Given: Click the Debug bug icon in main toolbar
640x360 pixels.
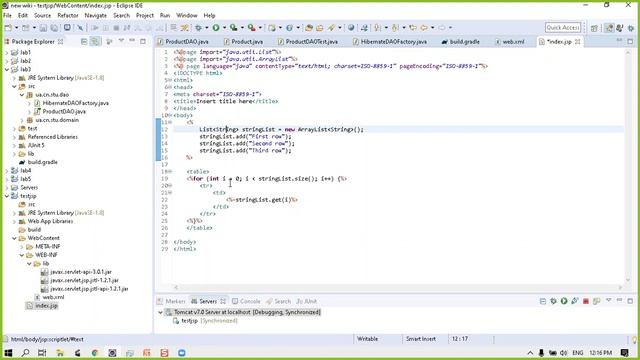Looking at the screenshot, I should tap(198, 28).
